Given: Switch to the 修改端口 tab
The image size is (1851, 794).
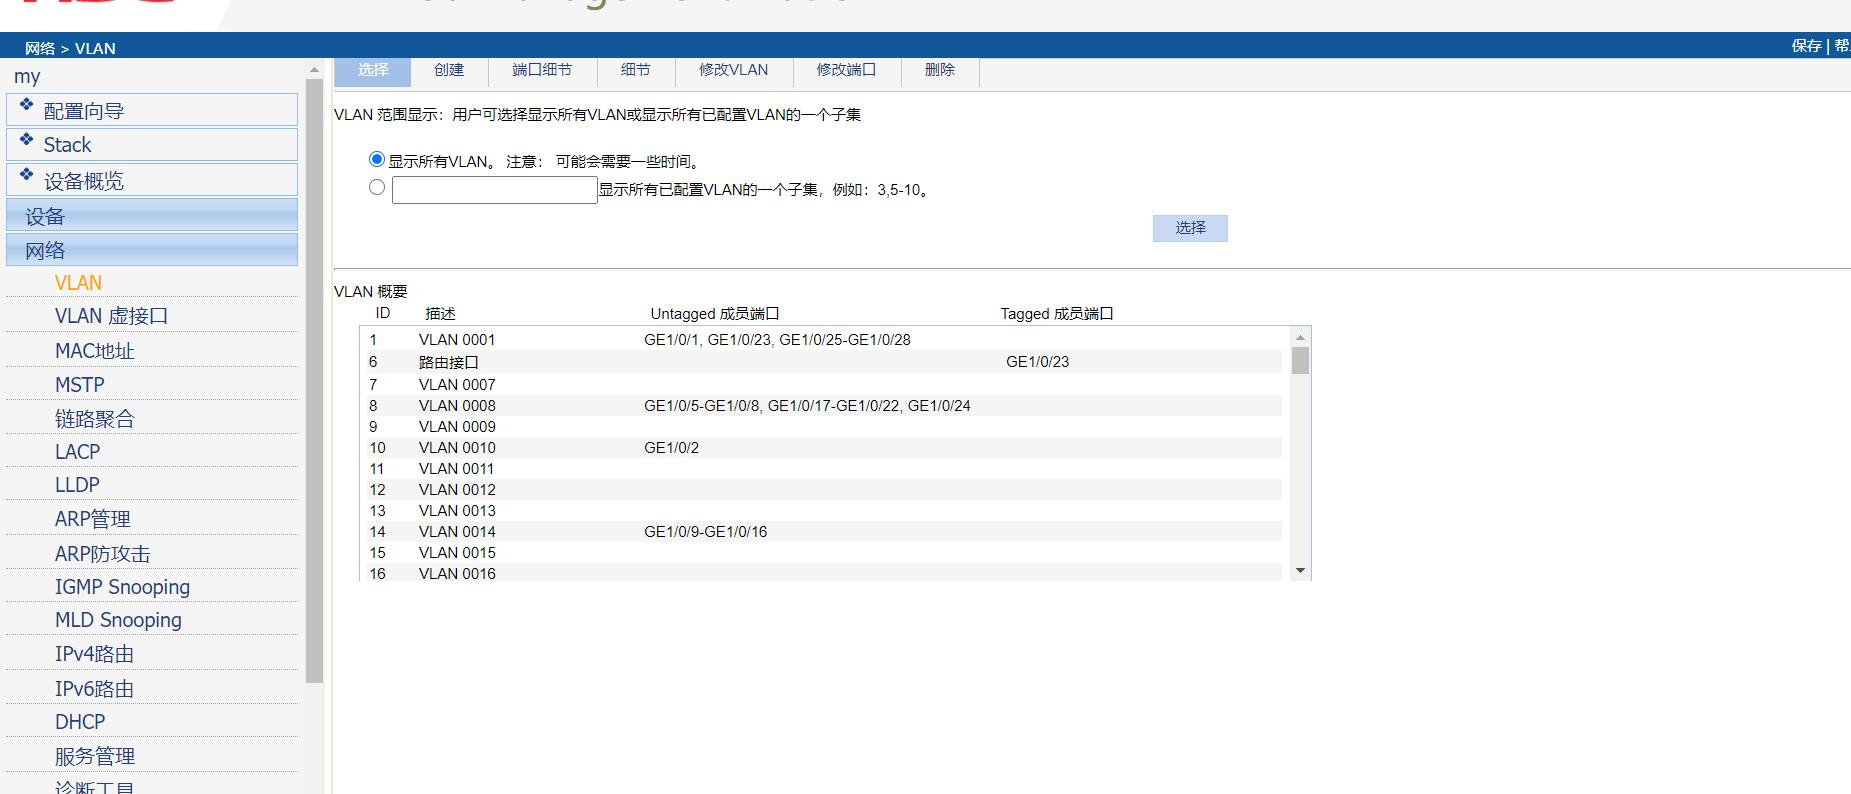Looking at the screenshot, I should click(846, 70).
